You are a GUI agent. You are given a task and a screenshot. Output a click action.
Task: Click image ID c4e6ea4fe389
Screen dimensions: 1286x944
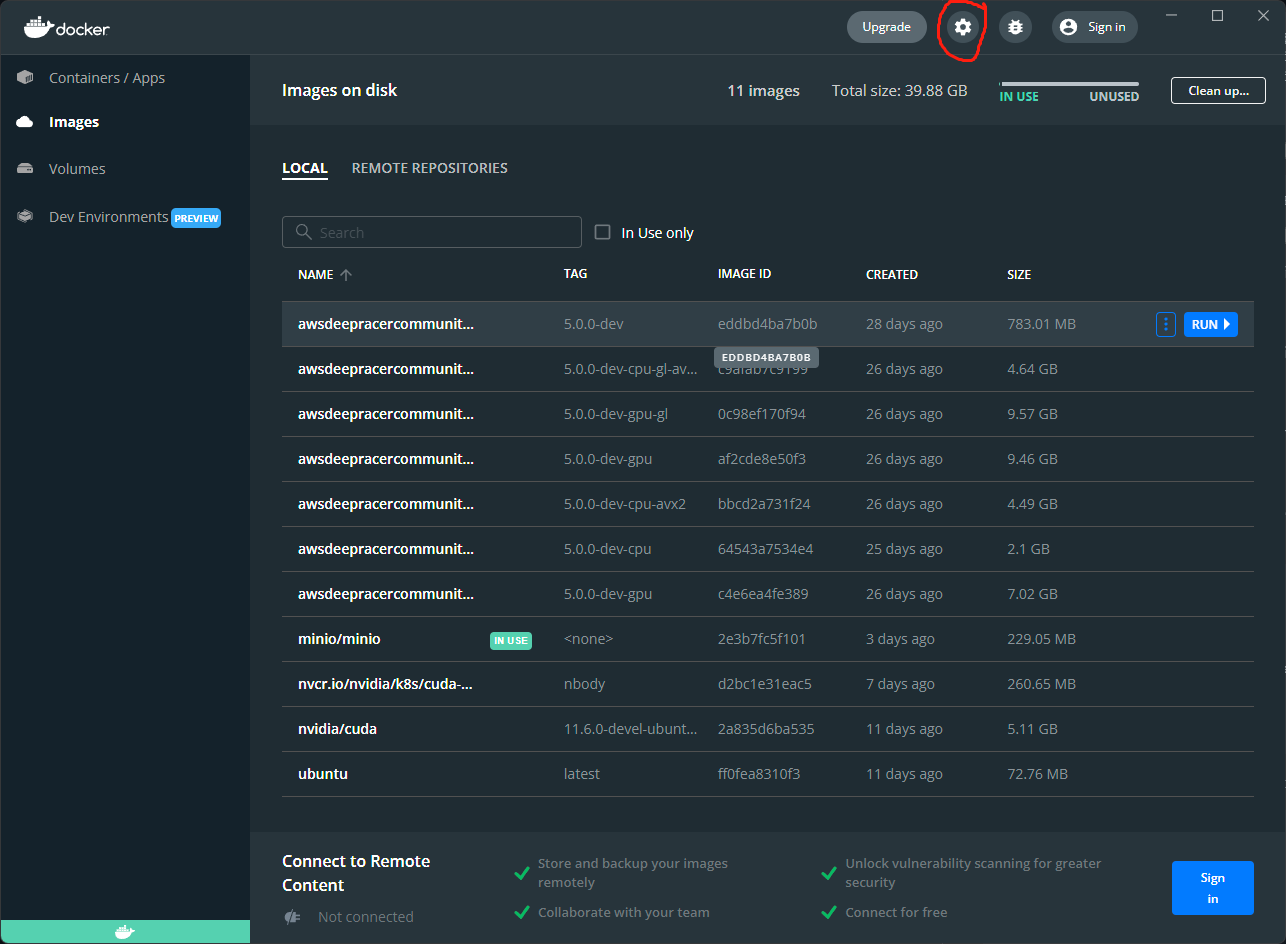[763, 594]
